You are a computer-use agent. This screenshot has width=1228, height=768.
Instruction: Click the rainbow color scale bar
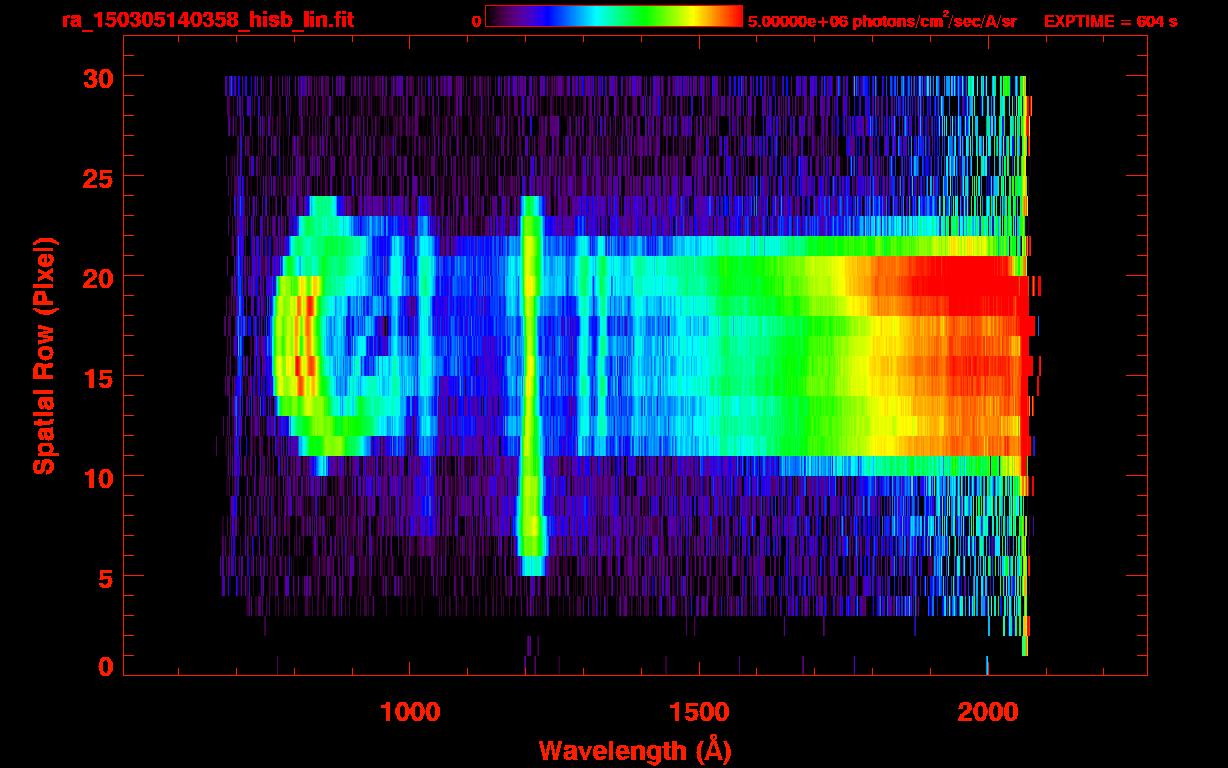click(614, 16)
